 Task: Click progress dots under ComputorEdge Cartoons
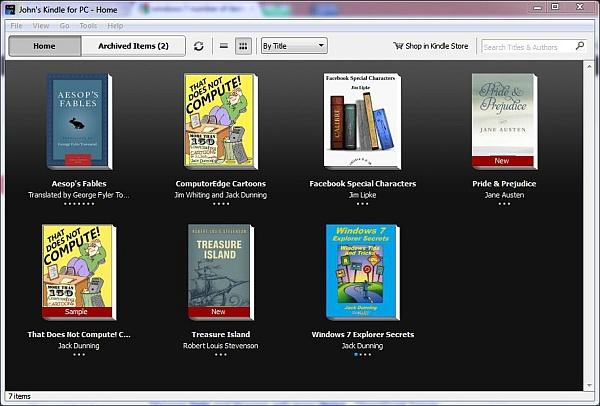221,204
